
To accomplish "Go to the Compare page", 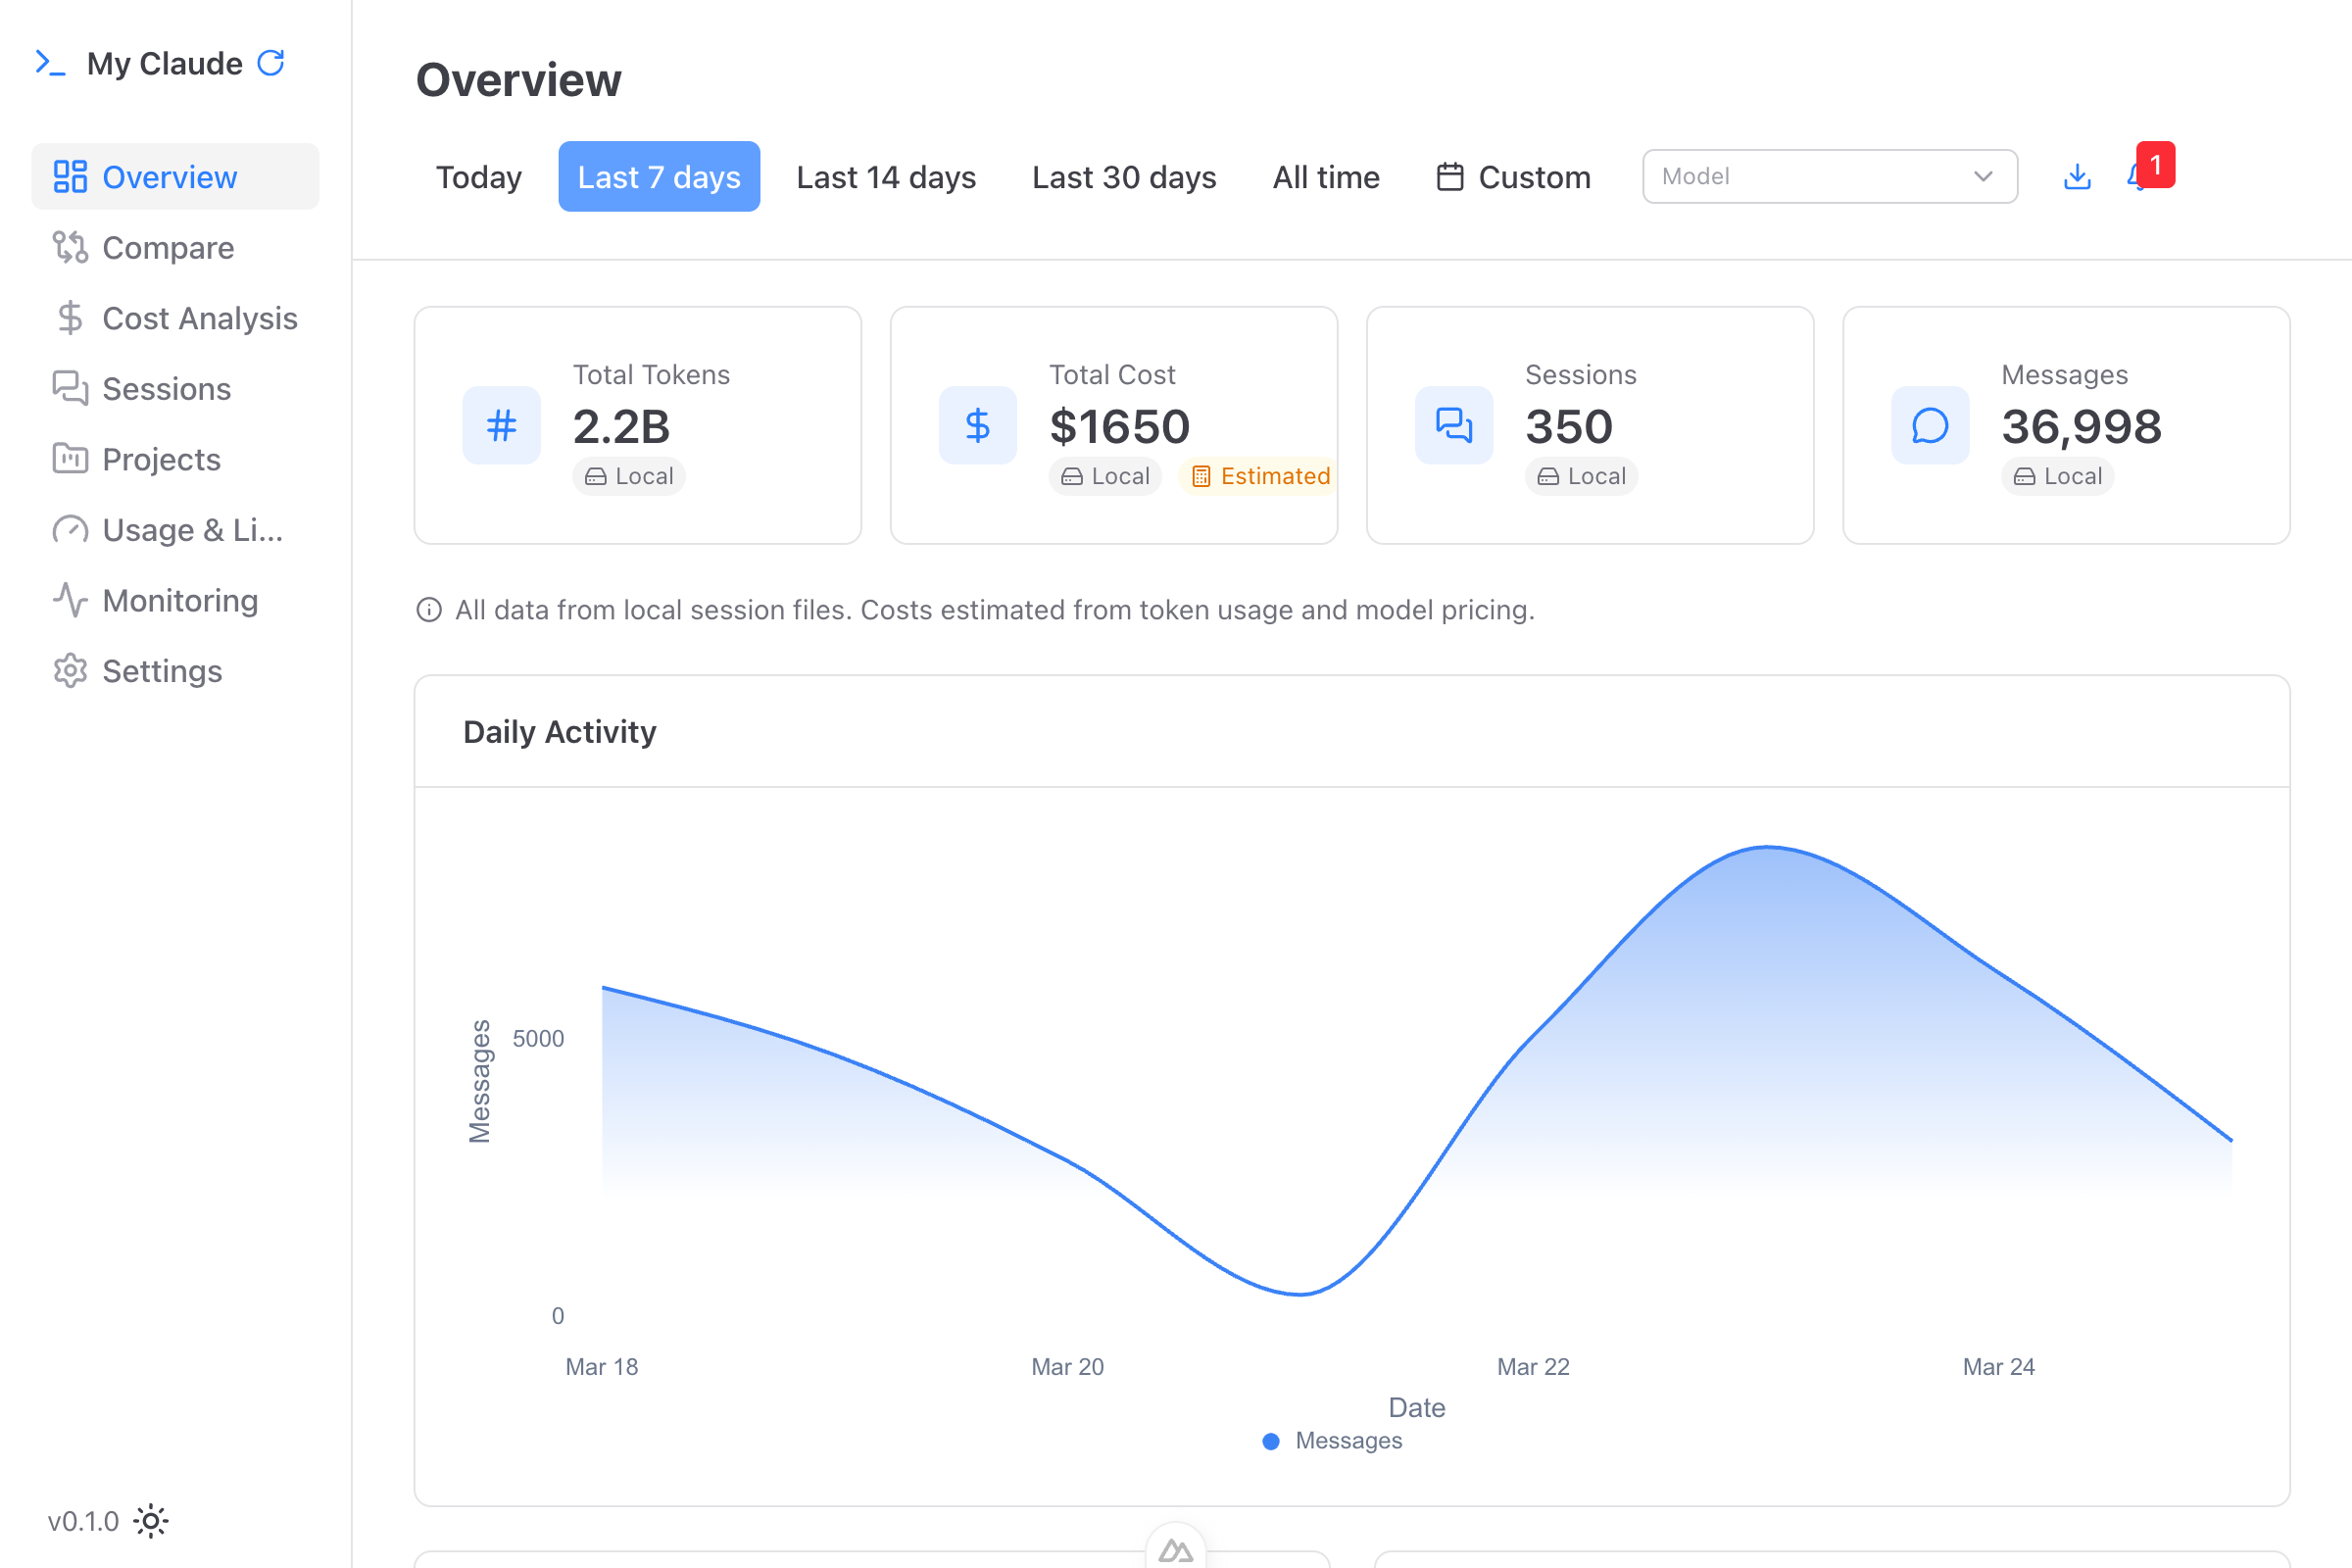I will click(175, 247).
